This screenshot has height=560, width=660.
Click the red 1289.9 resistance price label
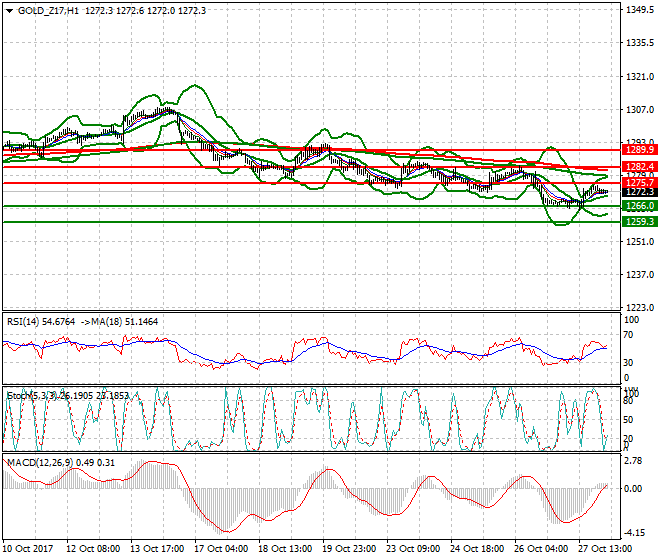(639, 150)
